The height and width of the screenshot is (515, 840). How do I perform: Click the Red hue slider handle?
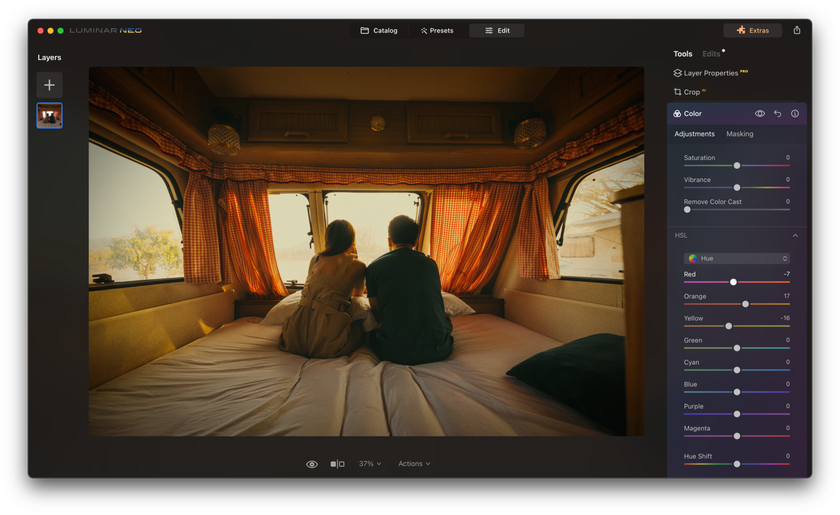click(733, 282)
